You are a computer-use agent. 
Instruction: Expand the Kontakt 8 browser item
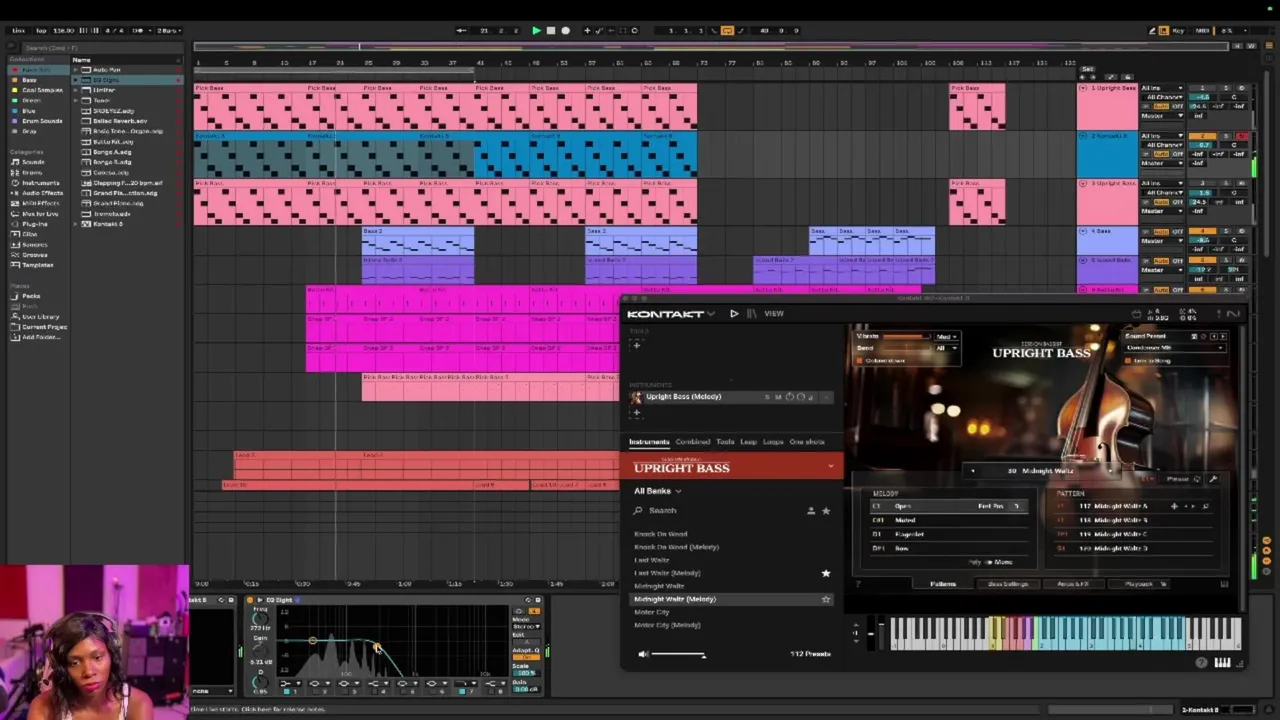pos(76,224)
